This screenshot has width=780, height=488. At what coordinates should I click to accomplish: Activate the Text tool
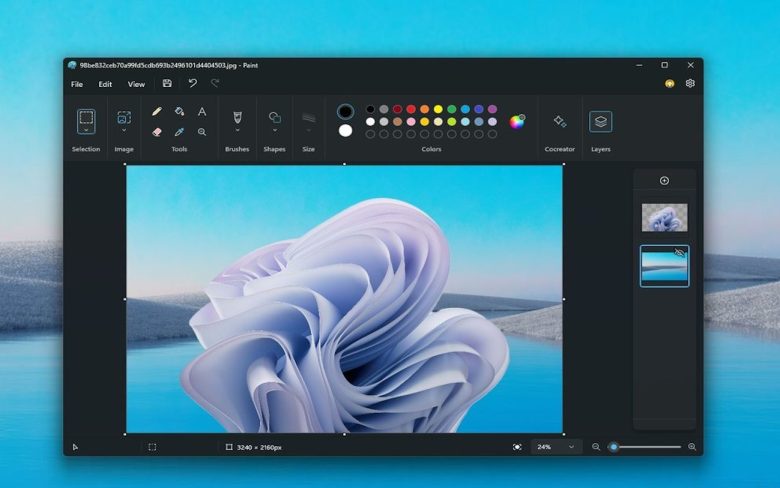202,112
